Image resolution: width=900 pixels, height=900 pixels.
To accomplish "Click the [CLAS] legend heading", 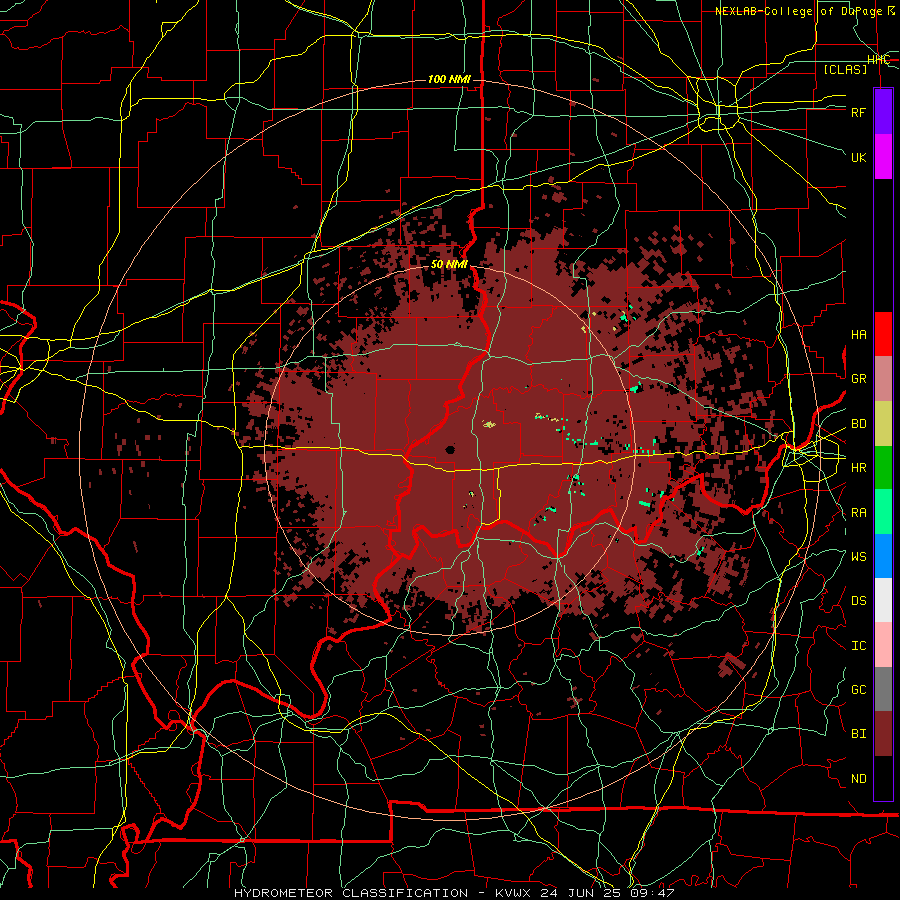I will 845,69.
